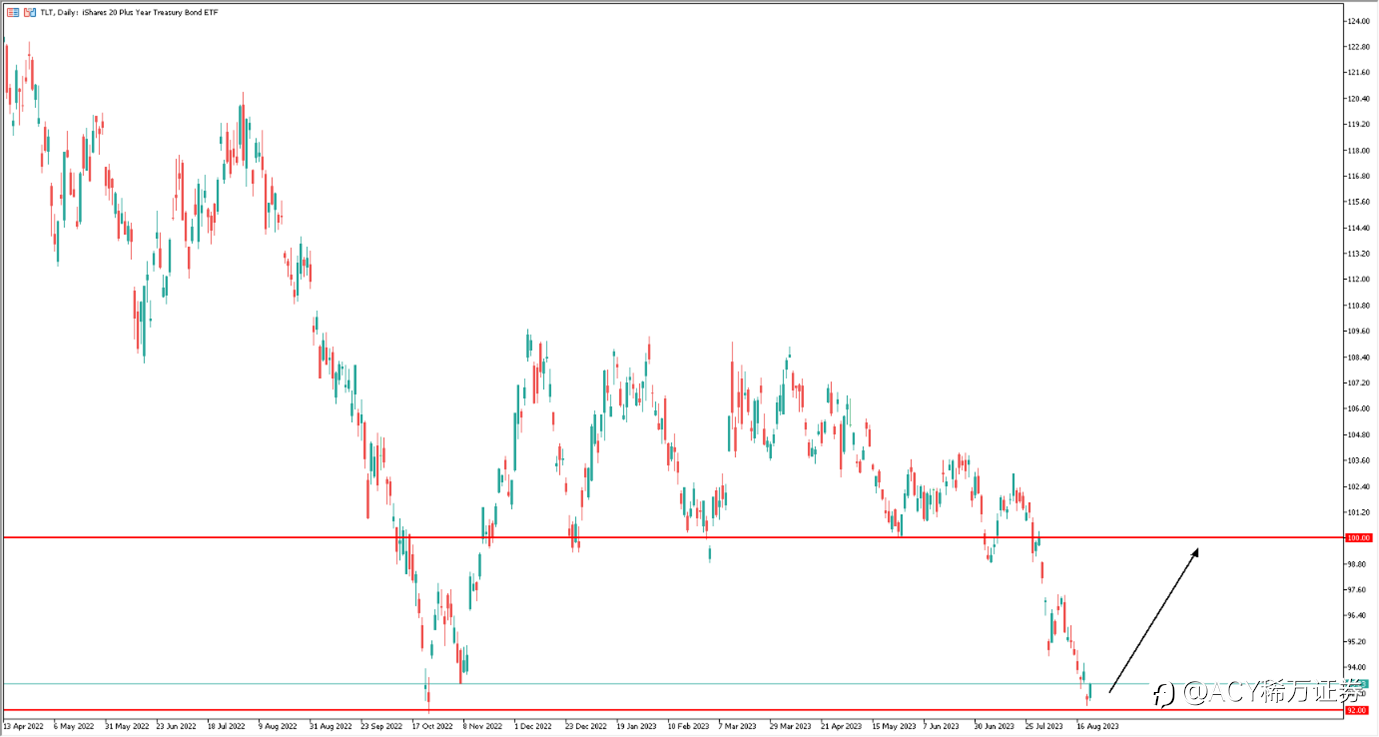Click the 116.80 price axis label
This screenshot has height=737, width=1379.
click(1359, 176)
